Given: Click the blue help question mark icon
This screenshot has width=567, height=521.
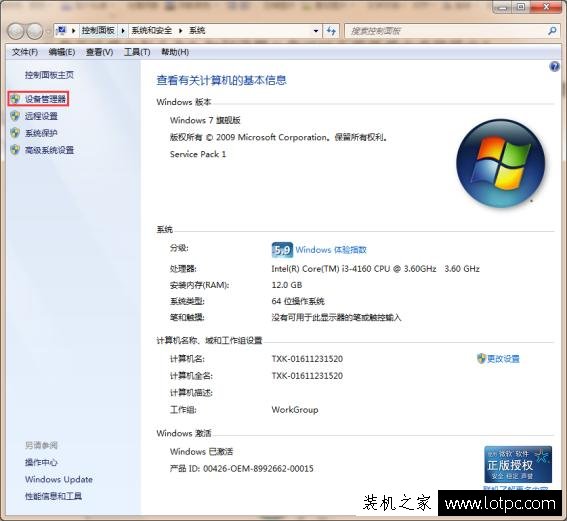Looking at the screenshot, I should coord(554,67).
